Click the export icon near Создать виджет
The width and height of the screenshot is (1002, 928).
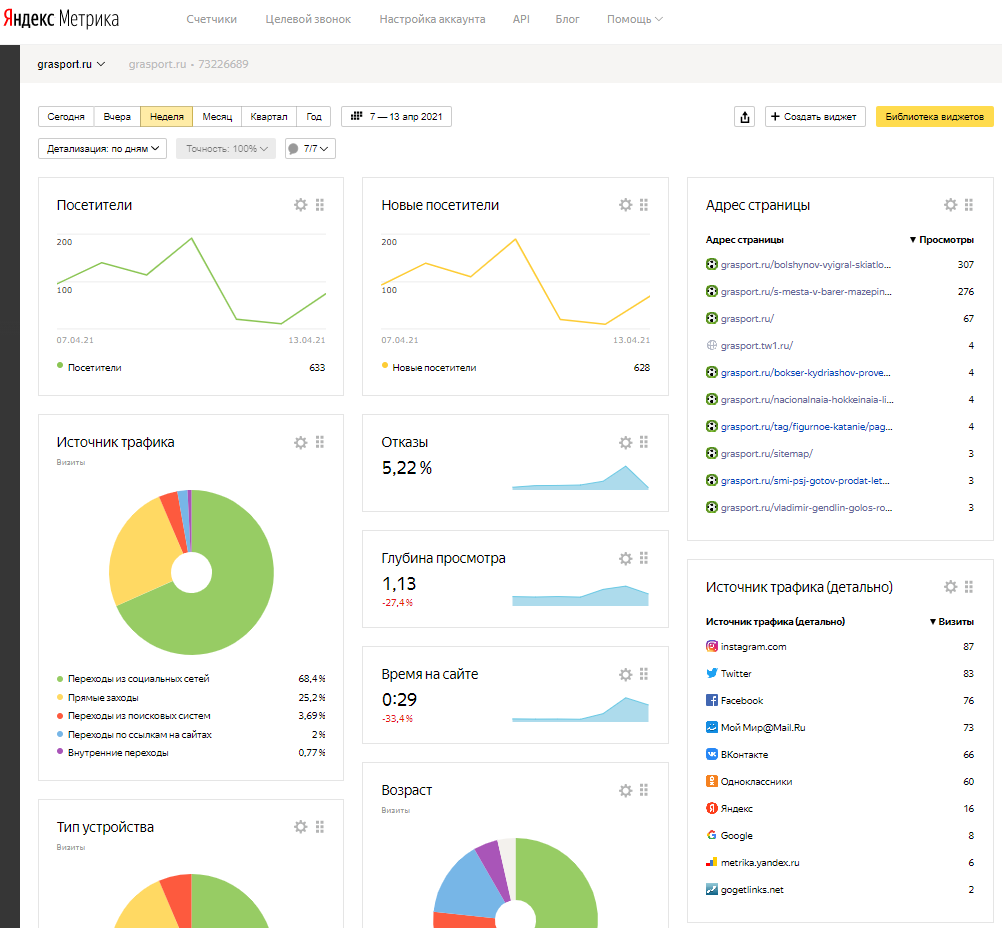coord(744,117)
